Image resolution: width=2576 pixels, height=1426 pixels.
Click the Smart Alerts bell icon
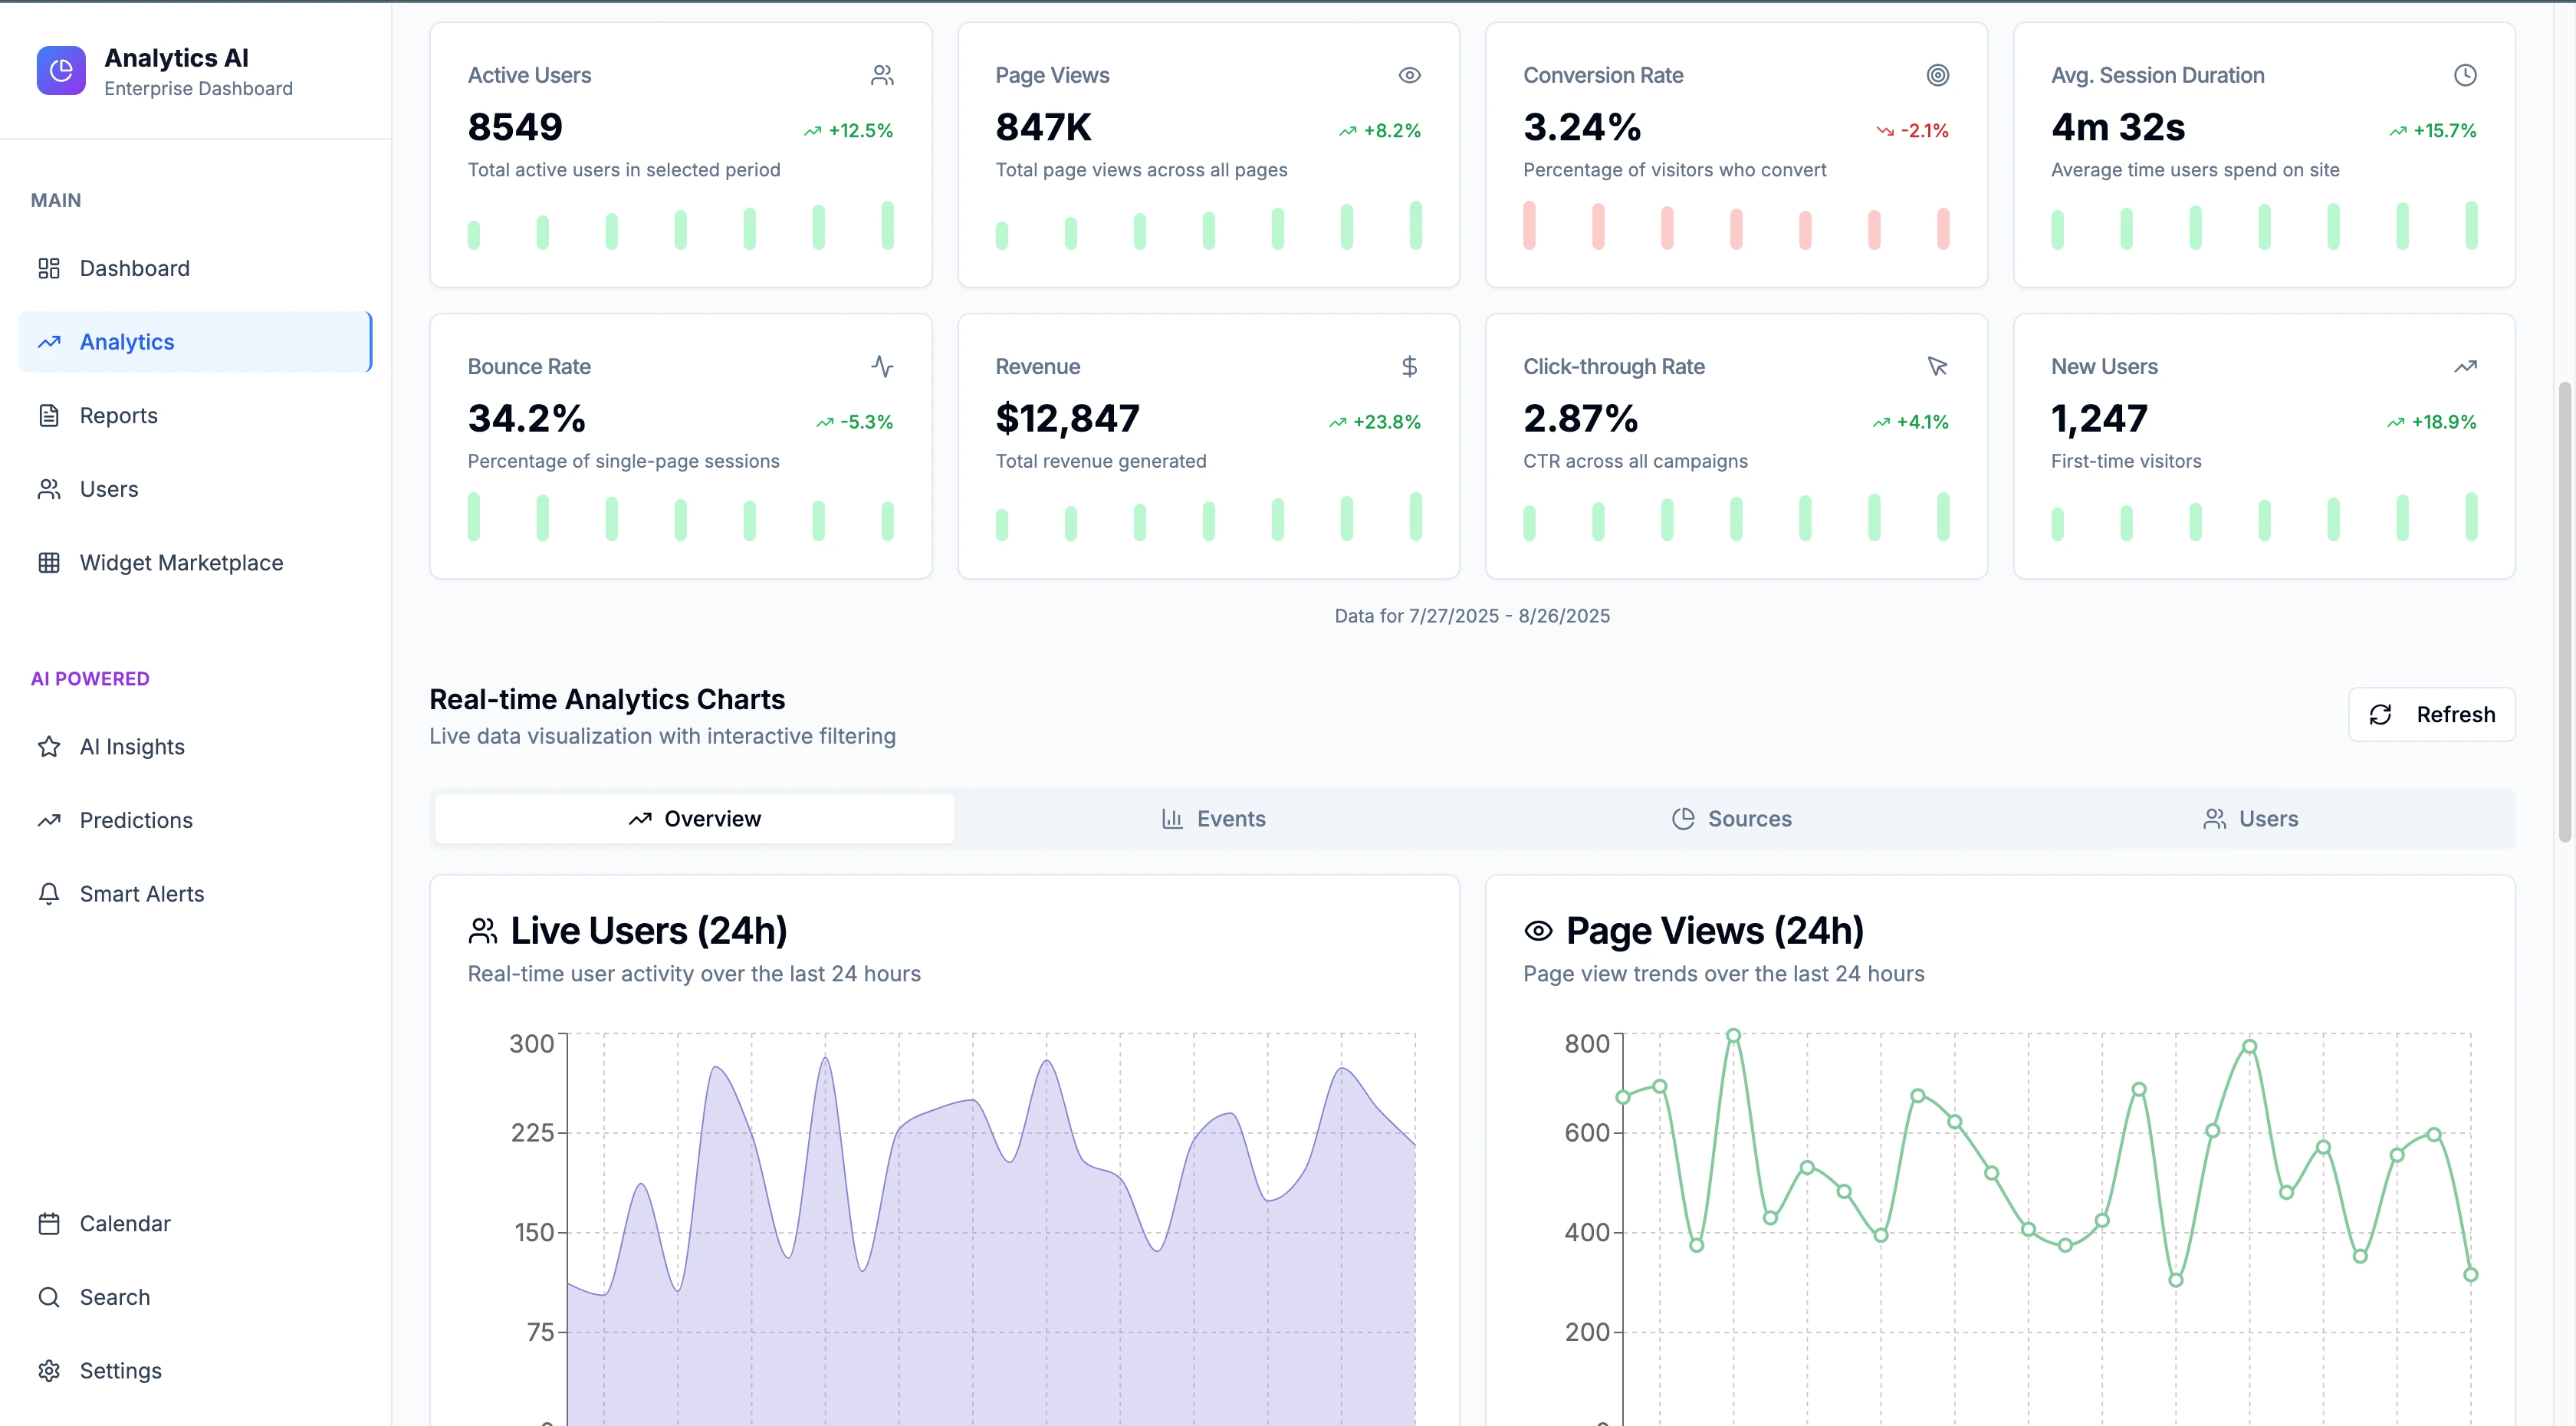(x=49, y=893)
